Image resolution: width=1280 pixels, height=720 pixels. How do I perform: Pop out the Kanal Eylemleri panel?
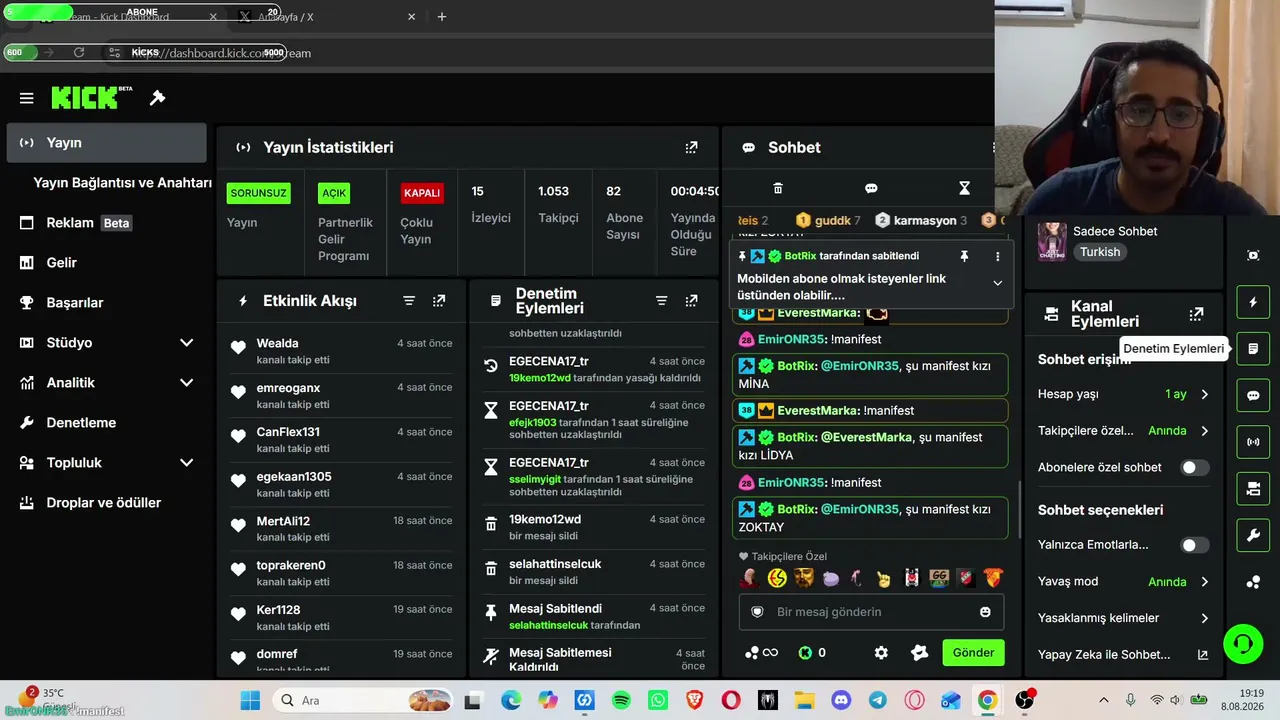point(1196,314)
